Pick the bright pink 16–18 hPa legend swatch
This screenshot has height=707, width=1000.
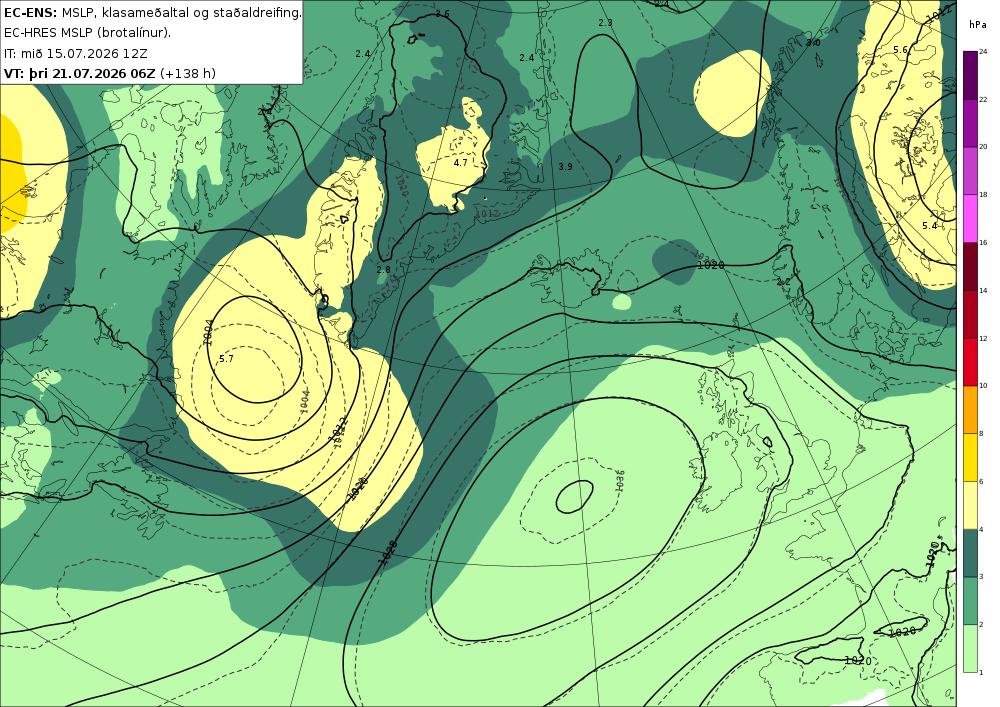[x=970, y=218]
